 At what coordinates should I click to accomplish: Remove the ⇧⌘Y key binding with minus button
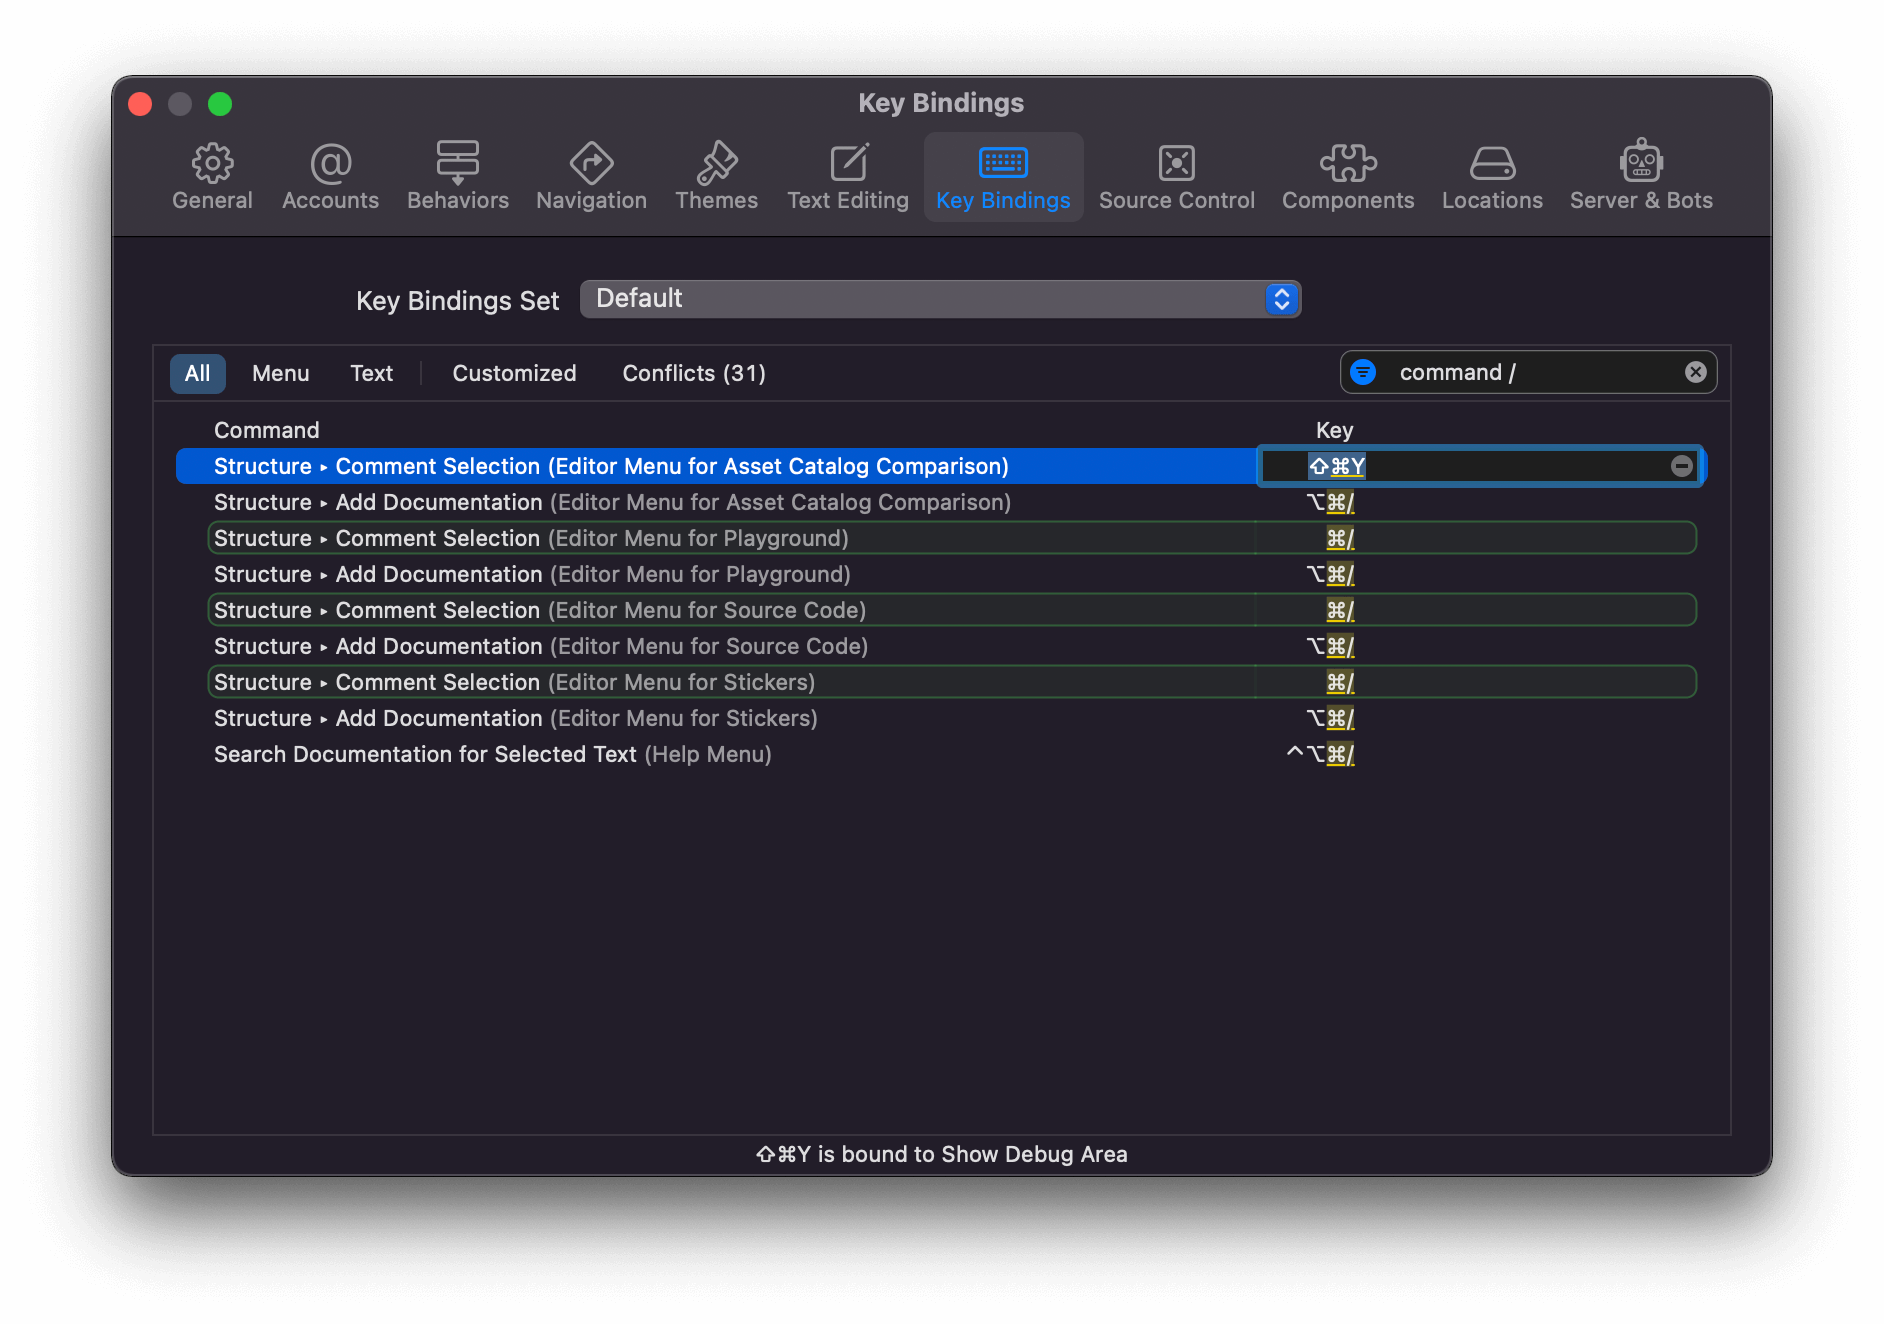point(1682,466)
